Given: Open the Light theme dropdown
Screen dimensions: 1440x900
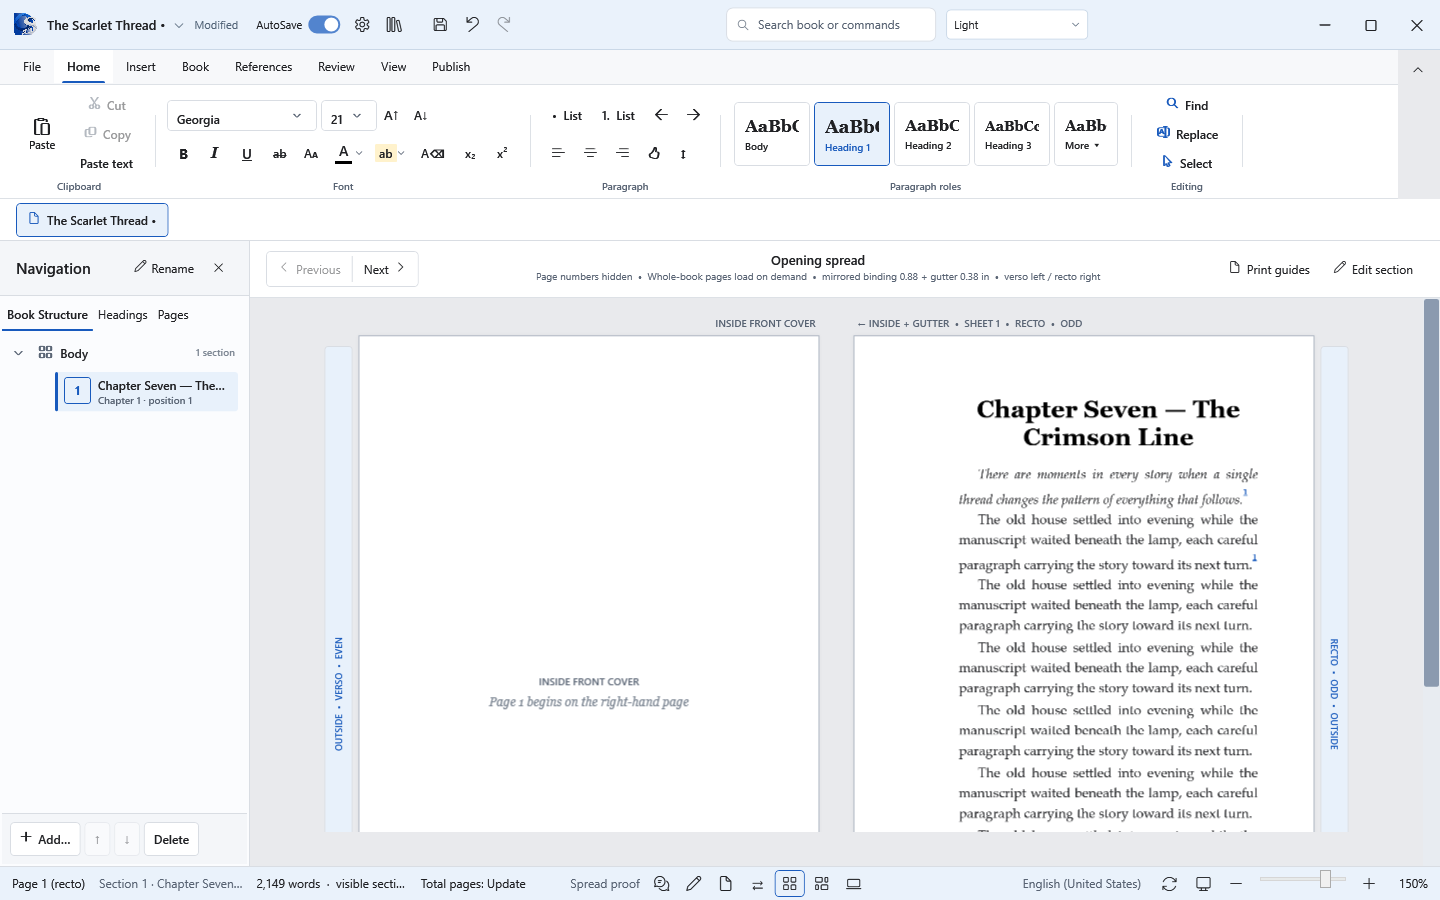Looking at the screenshot, I should click(1017, 25).
